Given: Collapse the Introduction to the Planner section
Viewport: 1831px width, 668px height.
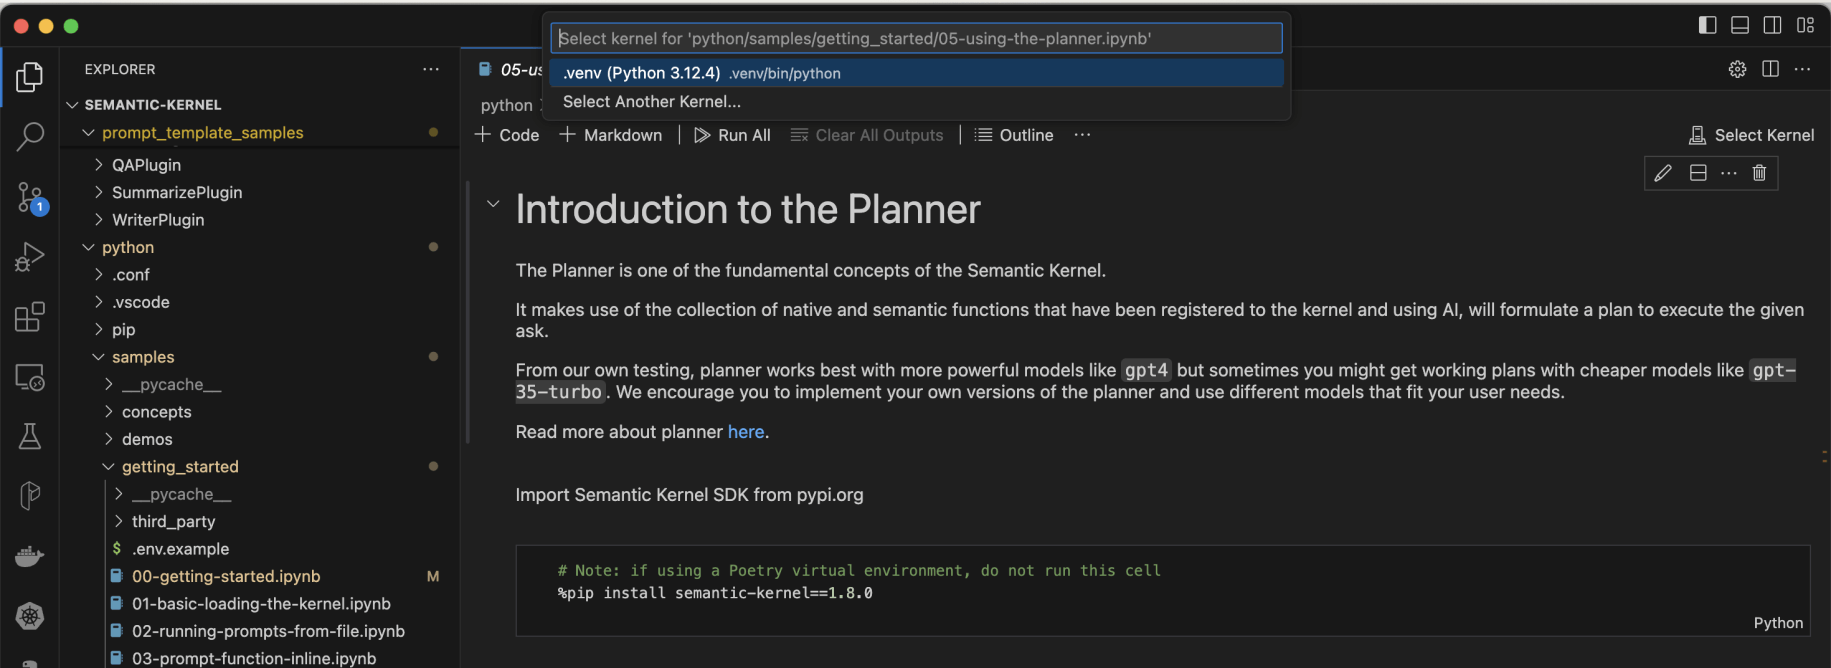Looking at the screenshot, I should pos(493,204).
